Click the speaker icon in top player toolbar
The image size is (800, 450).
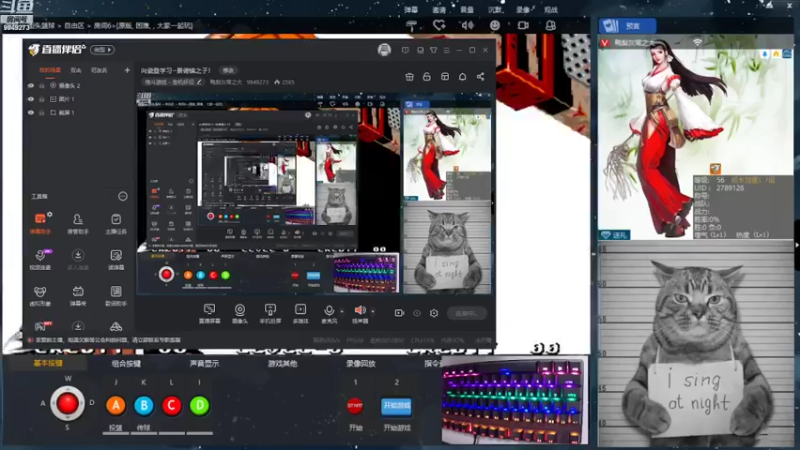(x=467, y=25)
